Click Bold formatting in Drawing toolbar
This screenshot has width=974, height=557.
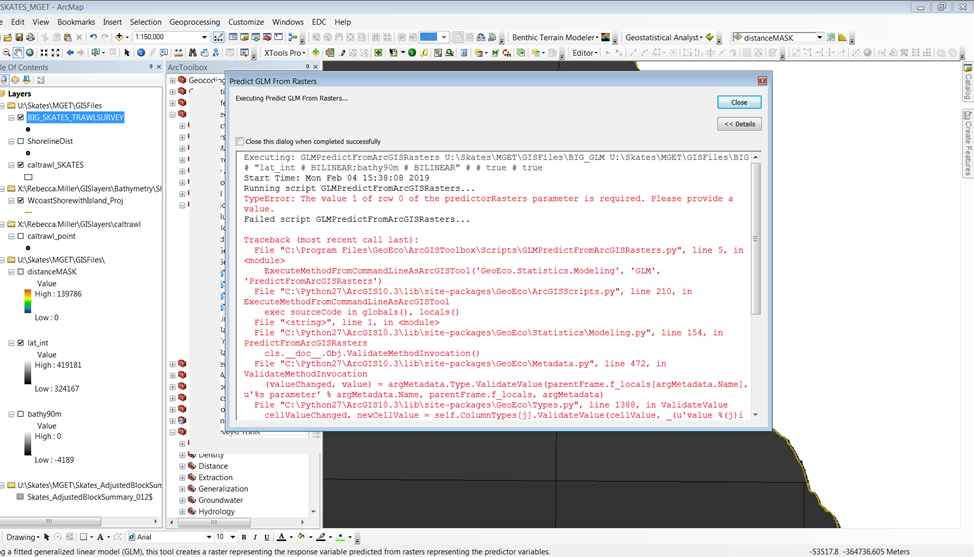coord(244,537)
